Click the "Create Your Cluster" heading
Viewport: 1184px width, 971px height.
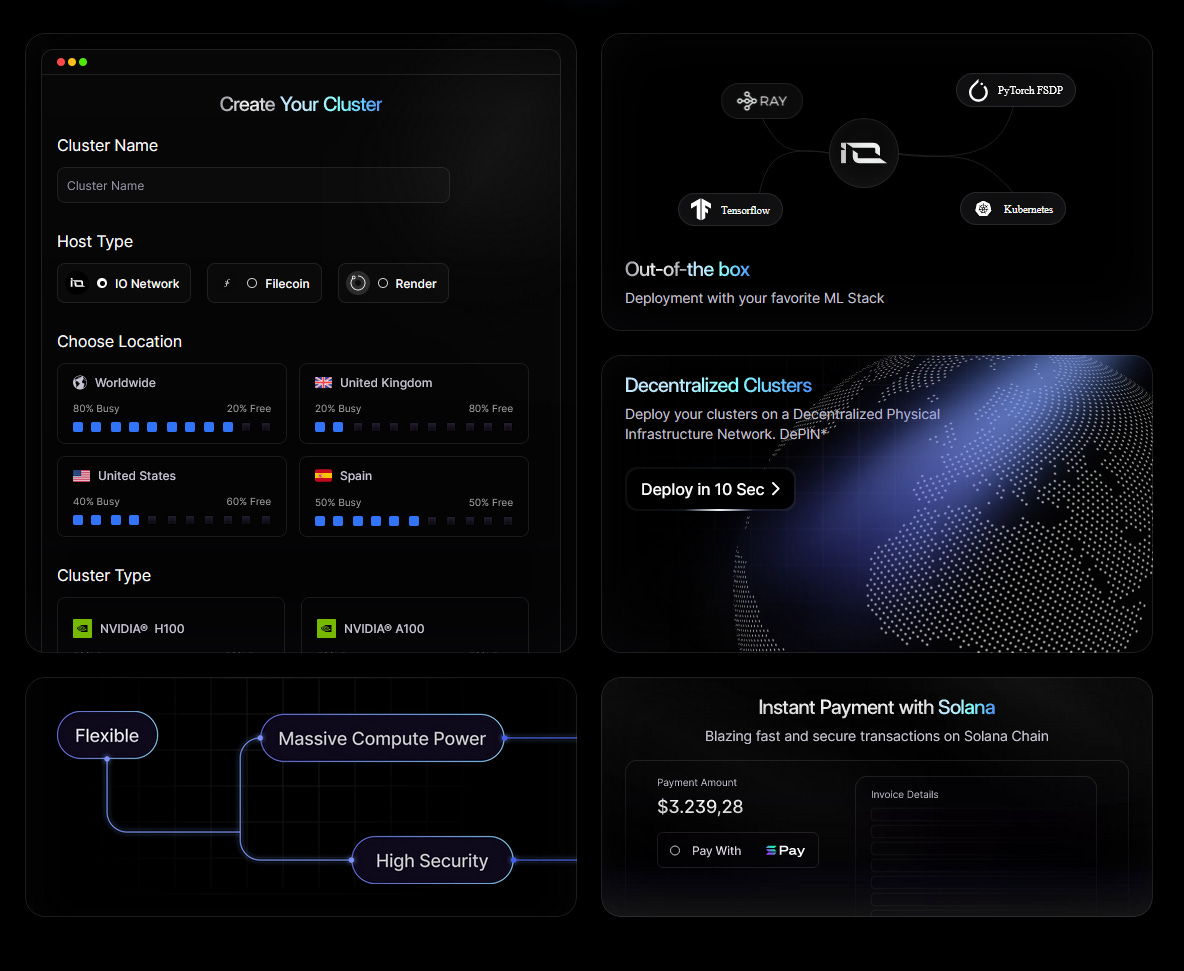(301, 104)
